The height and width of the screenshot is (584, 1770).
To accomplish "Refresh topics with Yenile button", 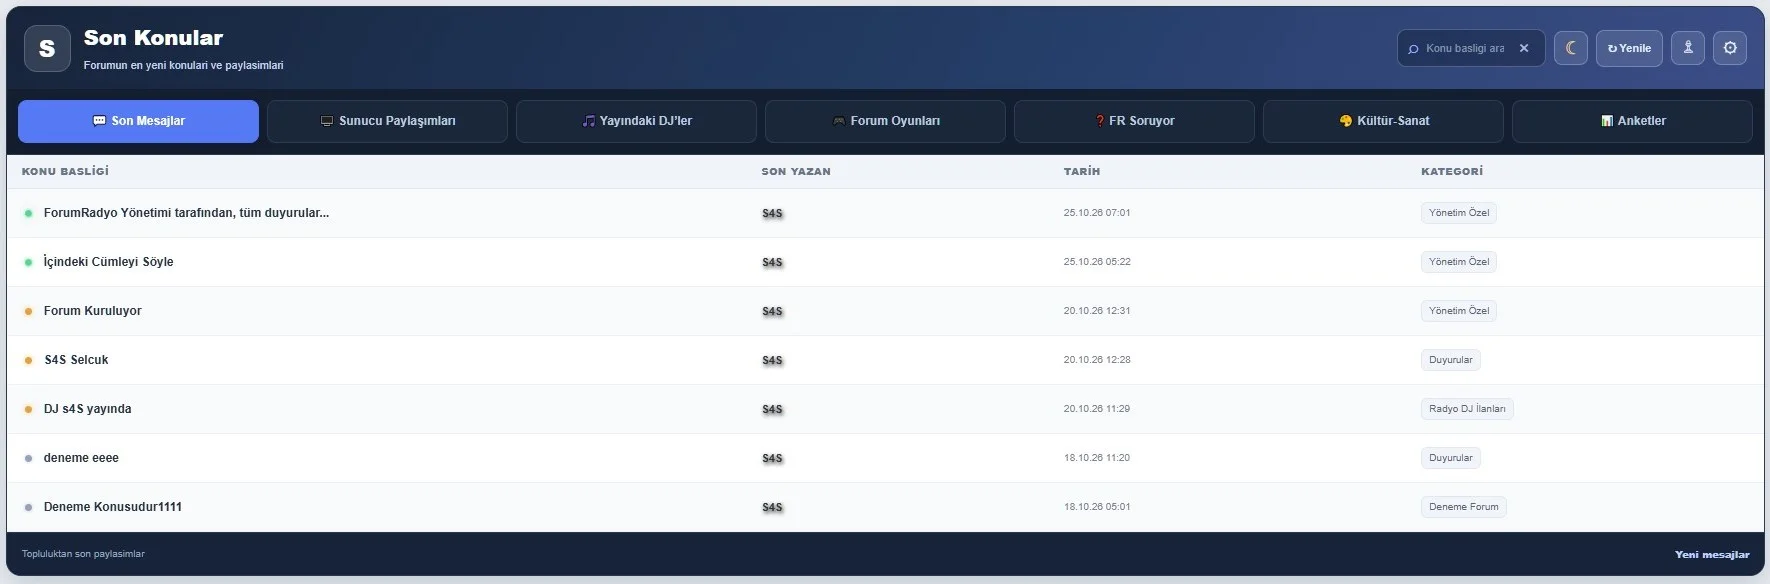I will [x=1629, y=48].
